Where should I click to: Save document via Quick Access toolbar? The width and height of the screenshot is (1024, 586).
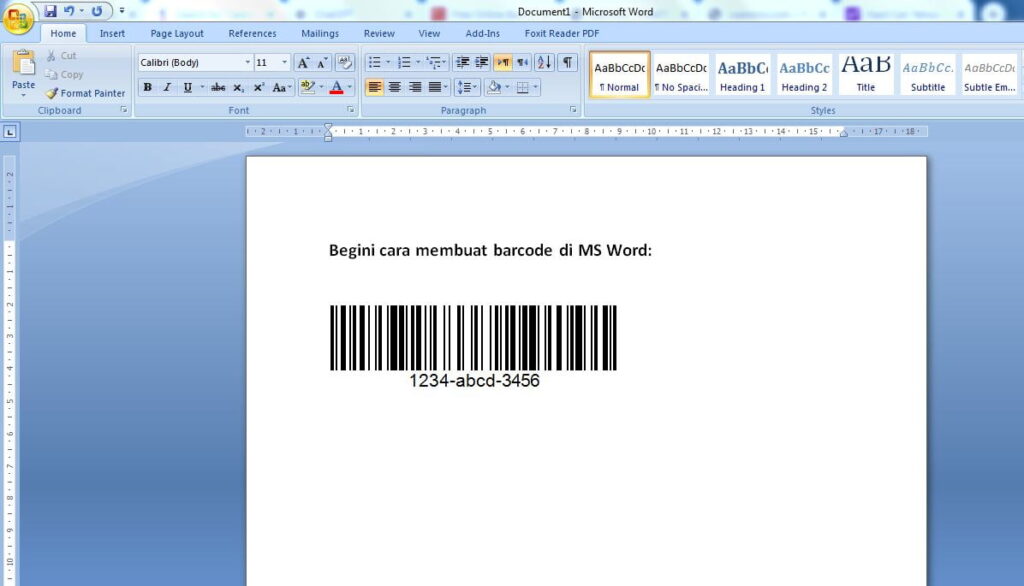(x=50, y=11)
